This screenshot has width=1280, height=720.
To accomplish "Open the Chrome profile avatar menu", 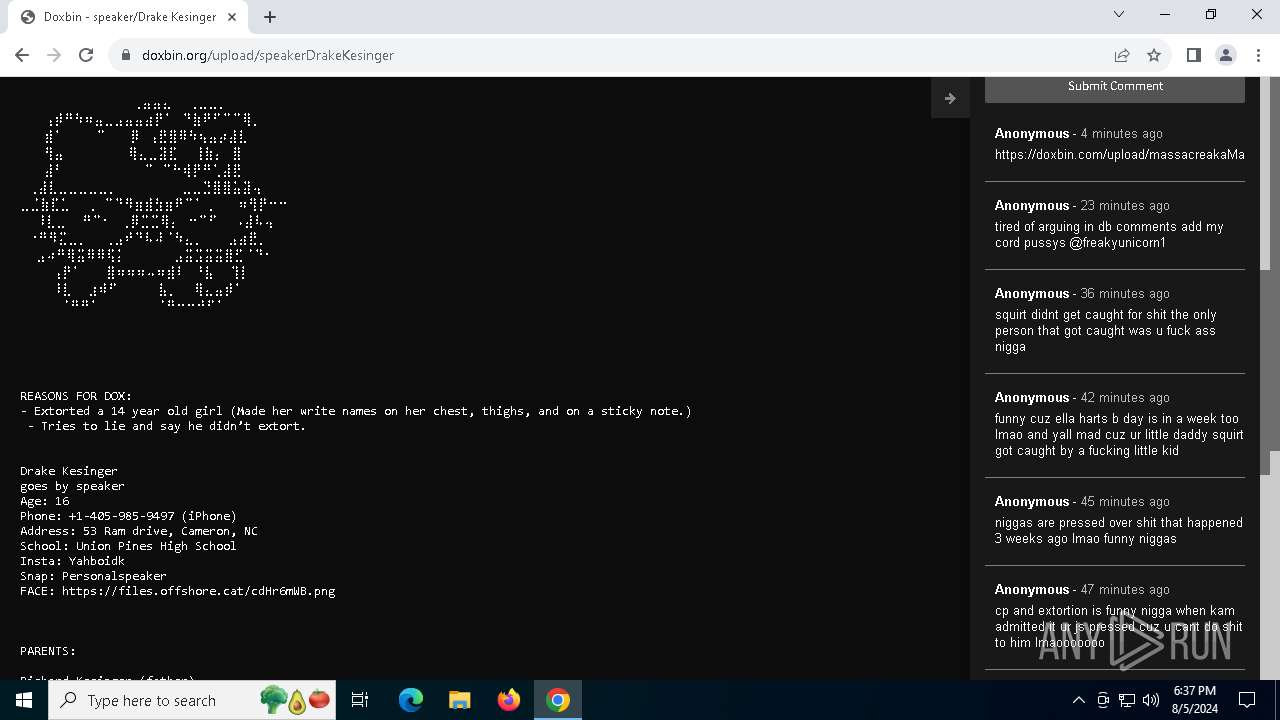I will [x=1226, y=55].
